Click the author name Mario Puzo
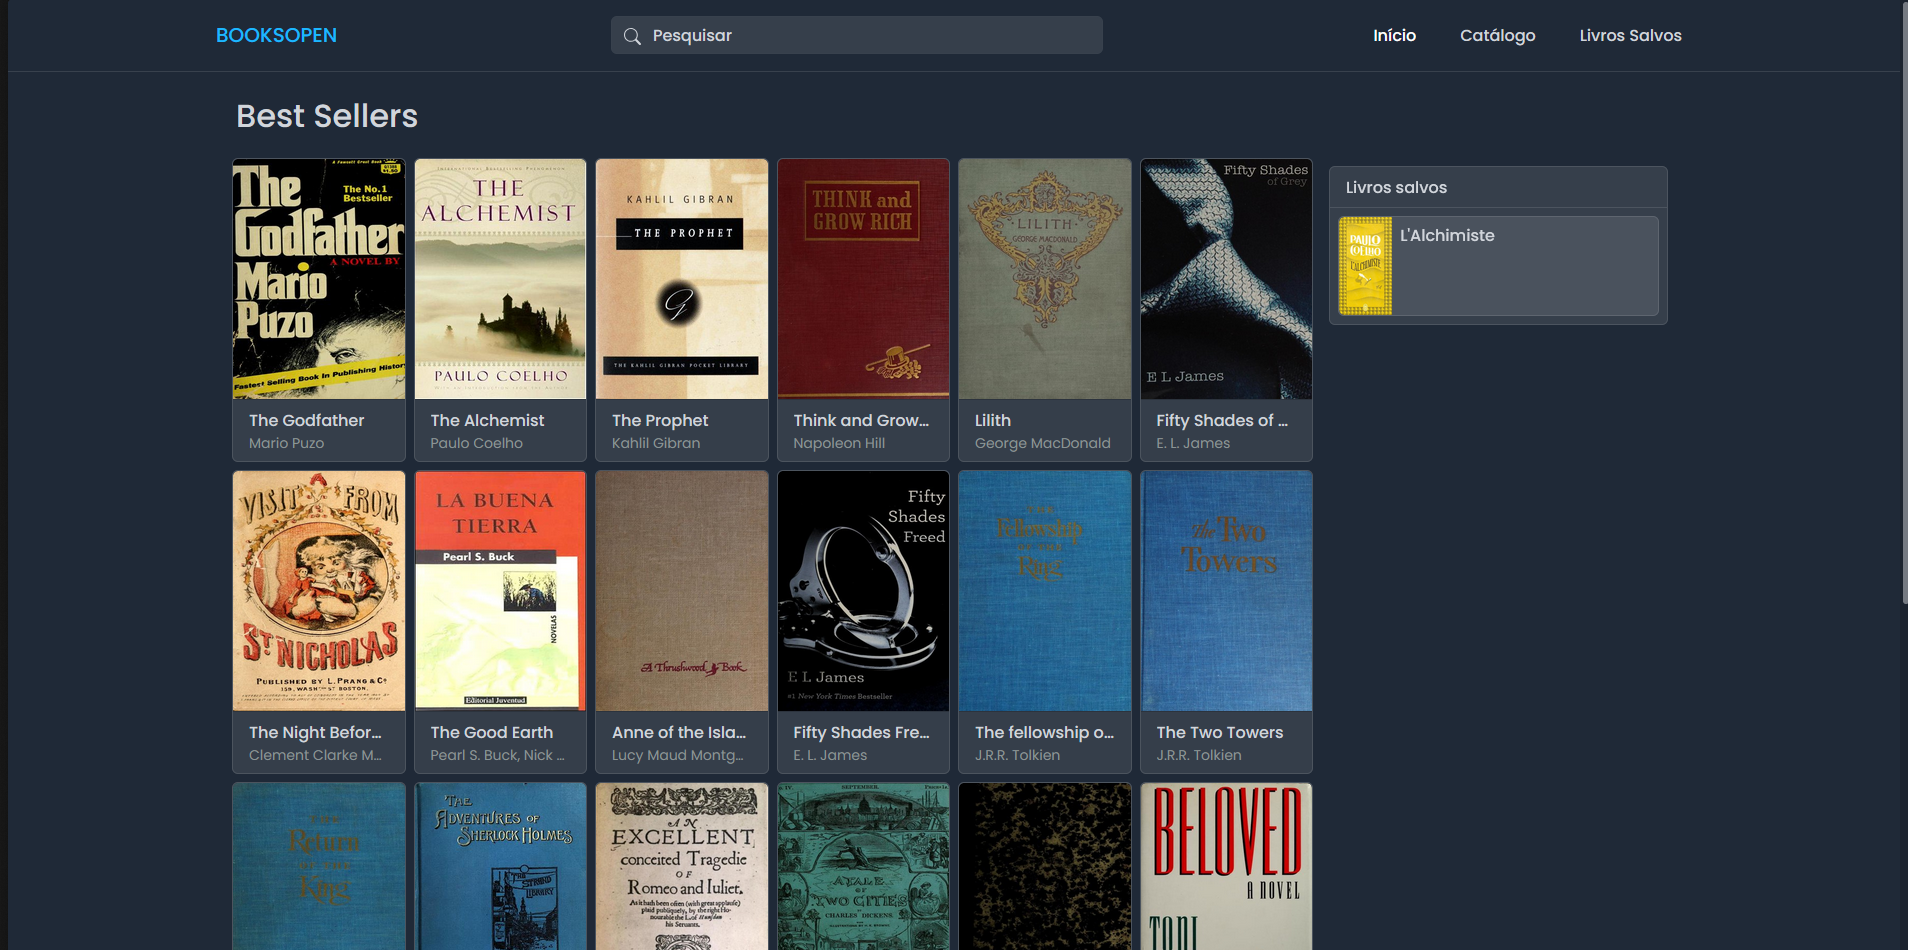Viewport: 1908px width, 950px height. [286, 443]
